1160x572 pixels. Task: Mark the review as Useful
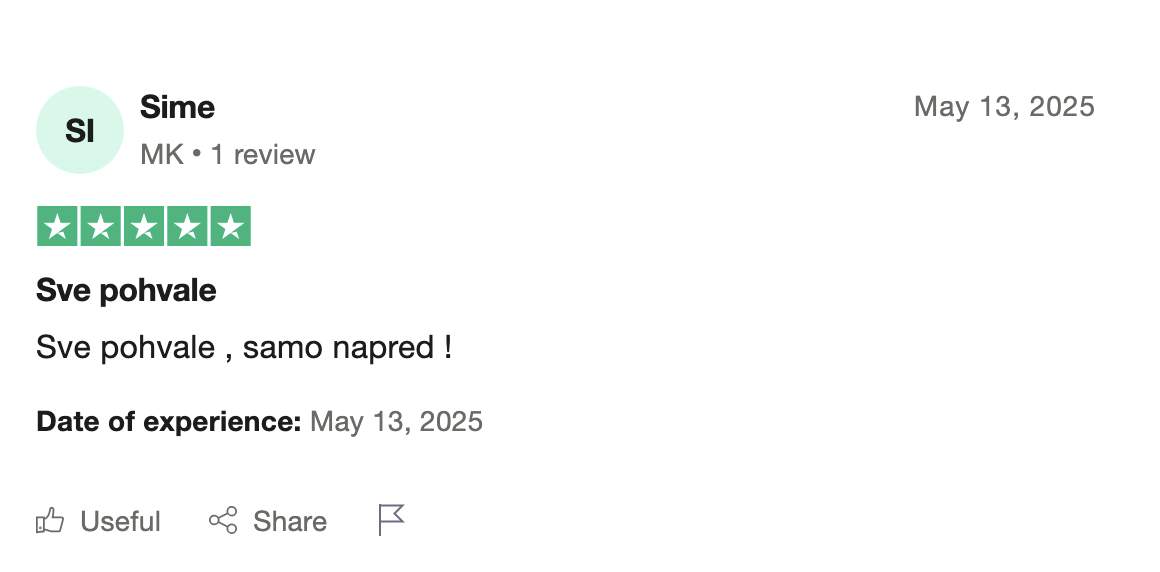[120, 521]
